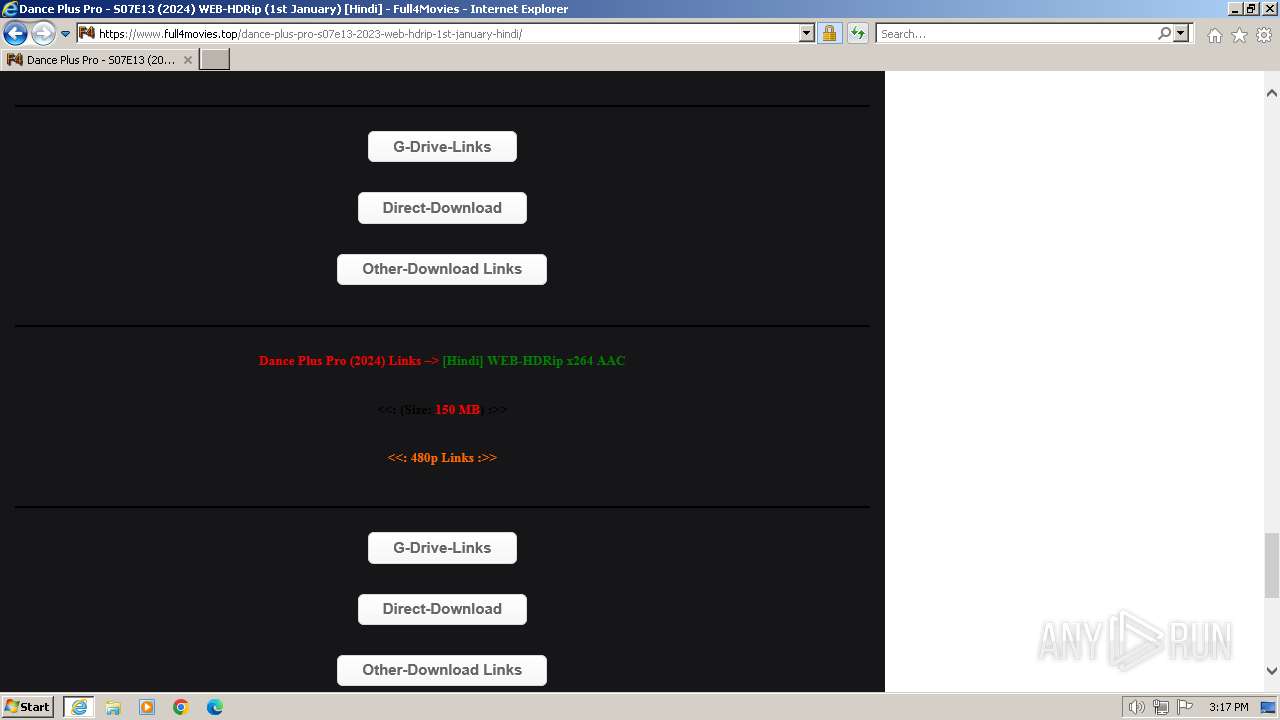Click the refresh page icon

point(858,33)
